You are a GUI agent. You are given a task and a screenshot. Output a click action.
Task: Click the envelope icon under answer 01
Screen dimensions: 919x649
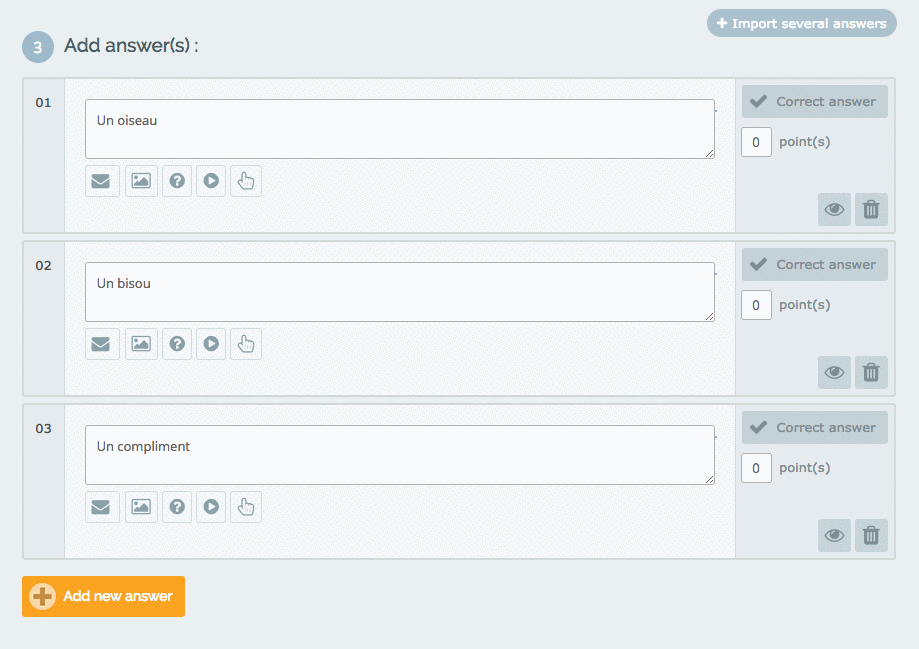(102, 181)
